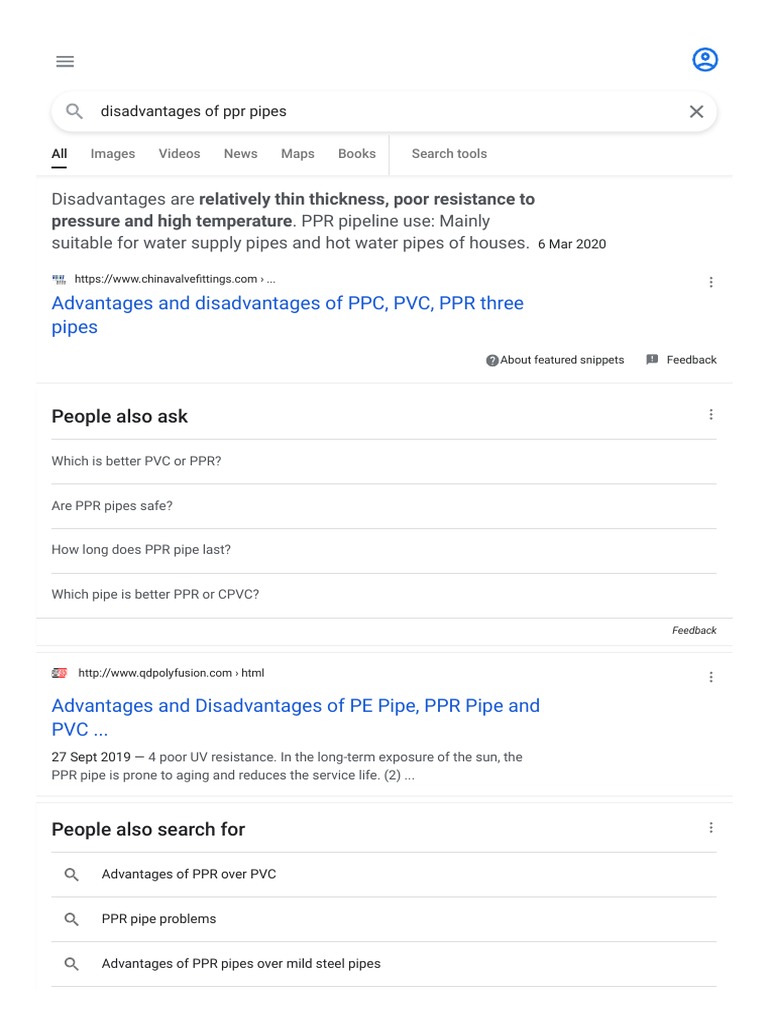Clear the search query with X
The height and width of the screenshot is (1024, 768).
tap(697, 112)
